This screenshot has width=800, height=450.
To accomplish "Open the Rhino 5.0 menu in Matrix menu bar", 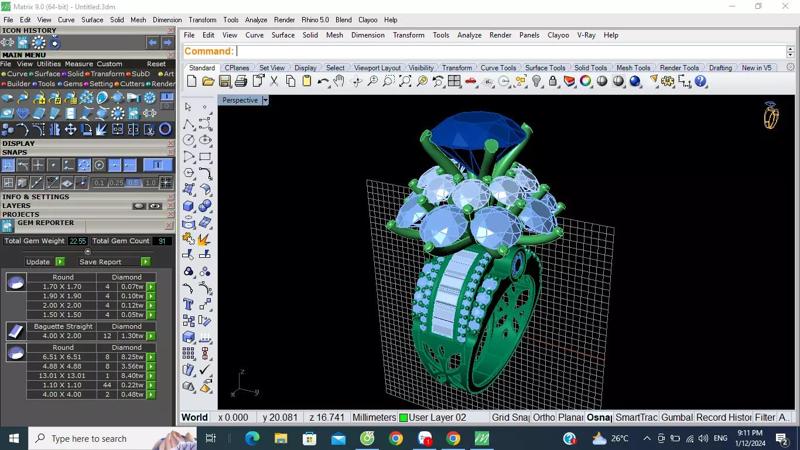I will [x=315, y=20].
